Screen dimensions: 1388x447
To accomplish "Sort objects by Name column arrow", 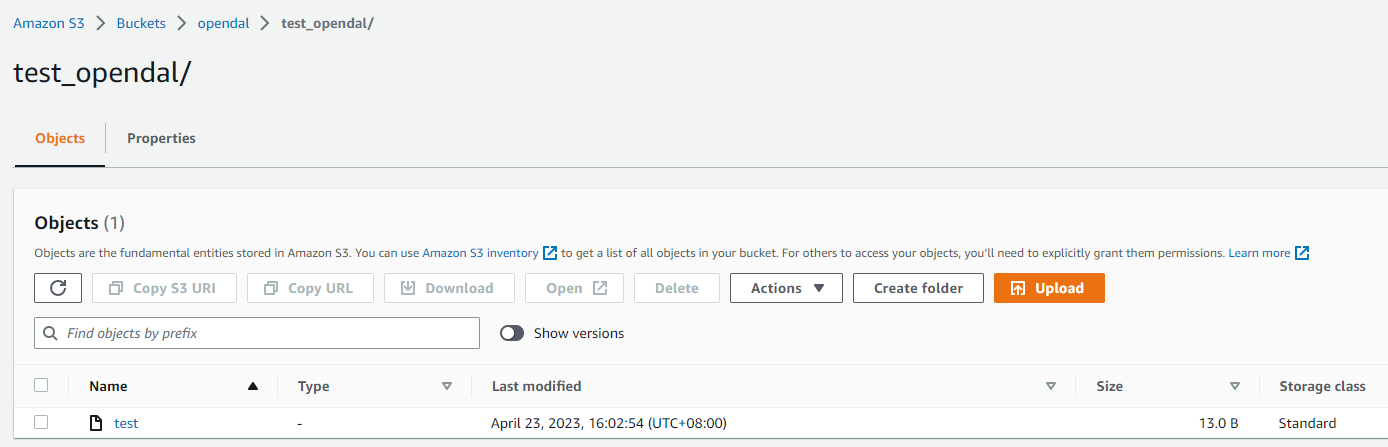I will (x=253, y=386).
